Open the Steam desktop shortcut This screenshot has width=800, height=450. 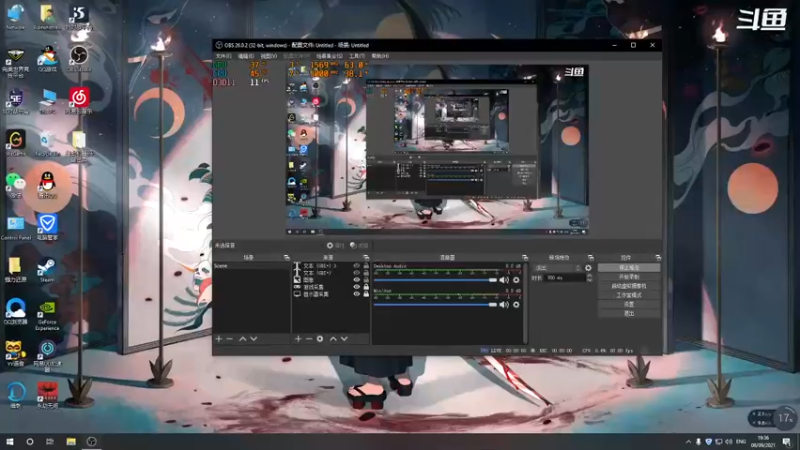[x=46, y=270]
